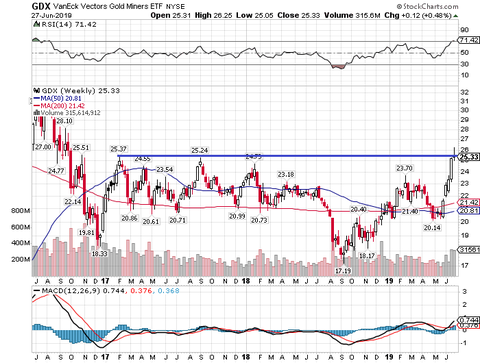Click the 25.51 price annotation
480x363 pixels.
tap(81, 148)
